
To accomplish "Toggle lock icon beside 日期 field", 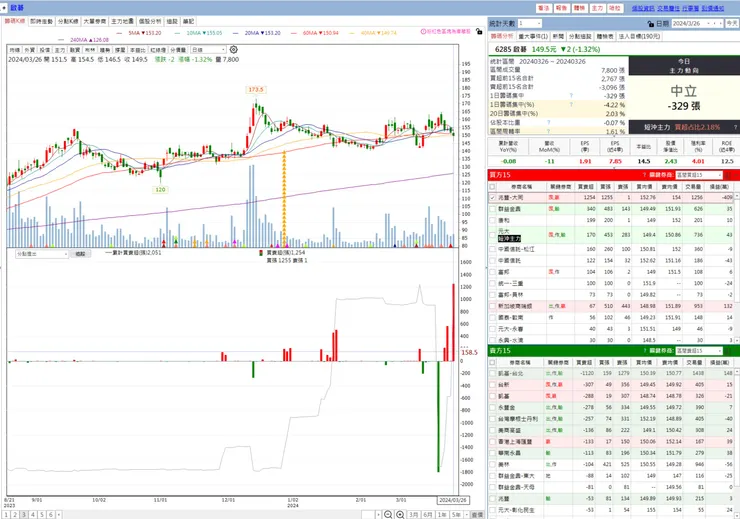I will 651,24.
